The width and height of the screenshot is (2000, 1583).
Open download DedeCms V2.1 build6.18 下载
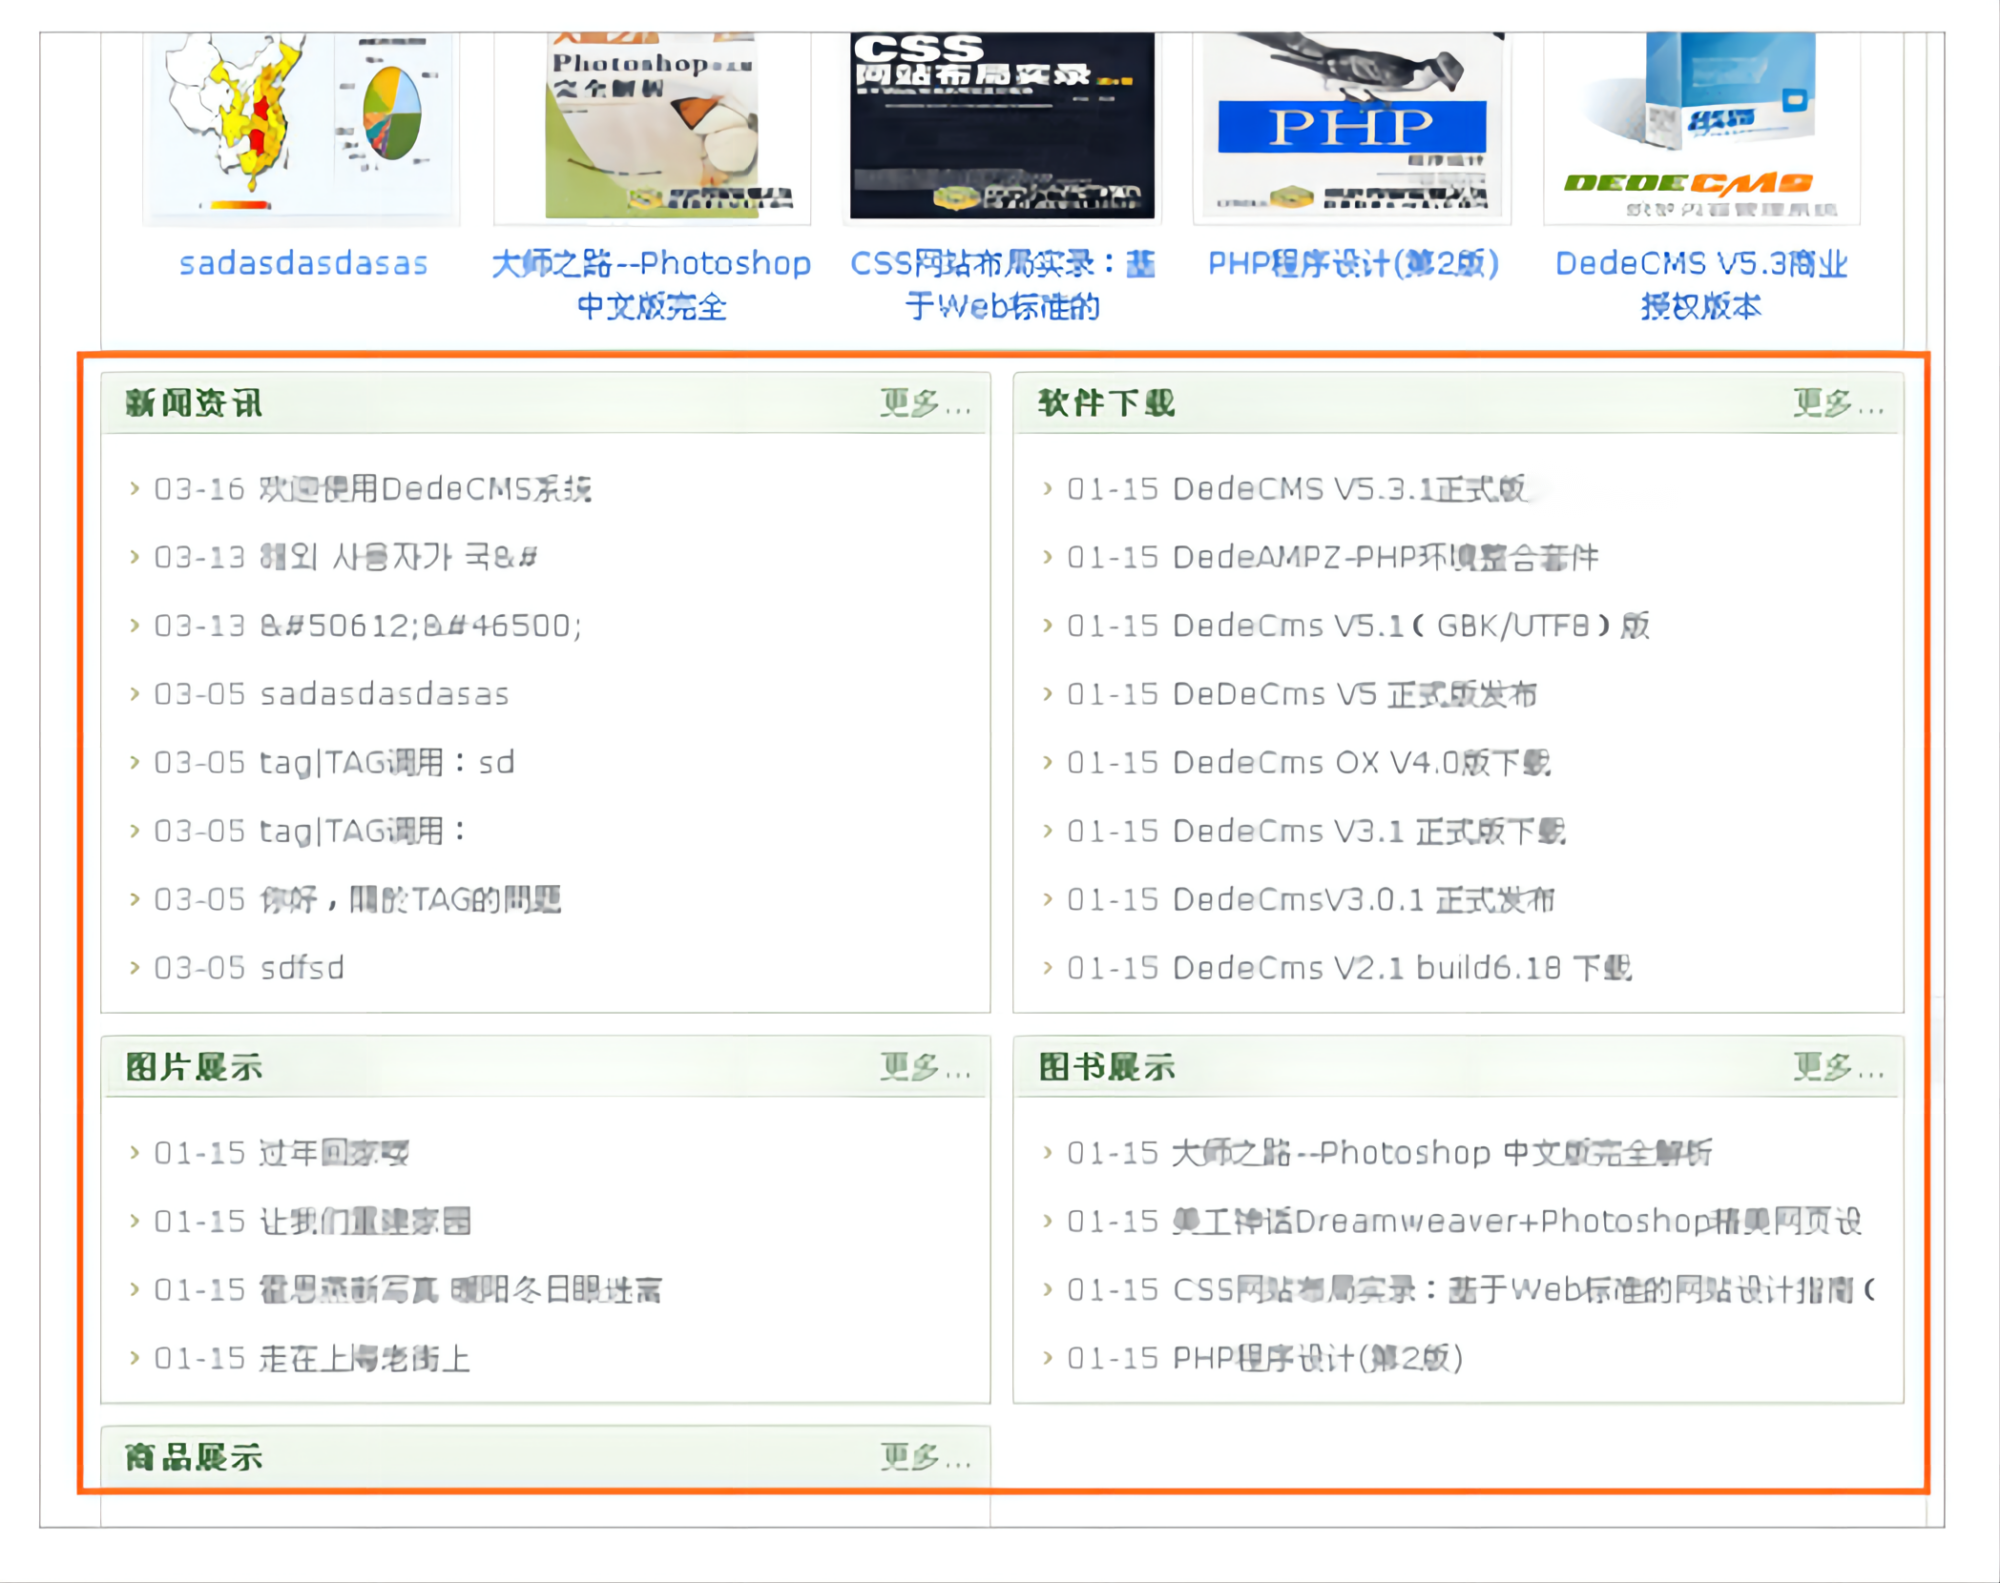coord(1402,968)
